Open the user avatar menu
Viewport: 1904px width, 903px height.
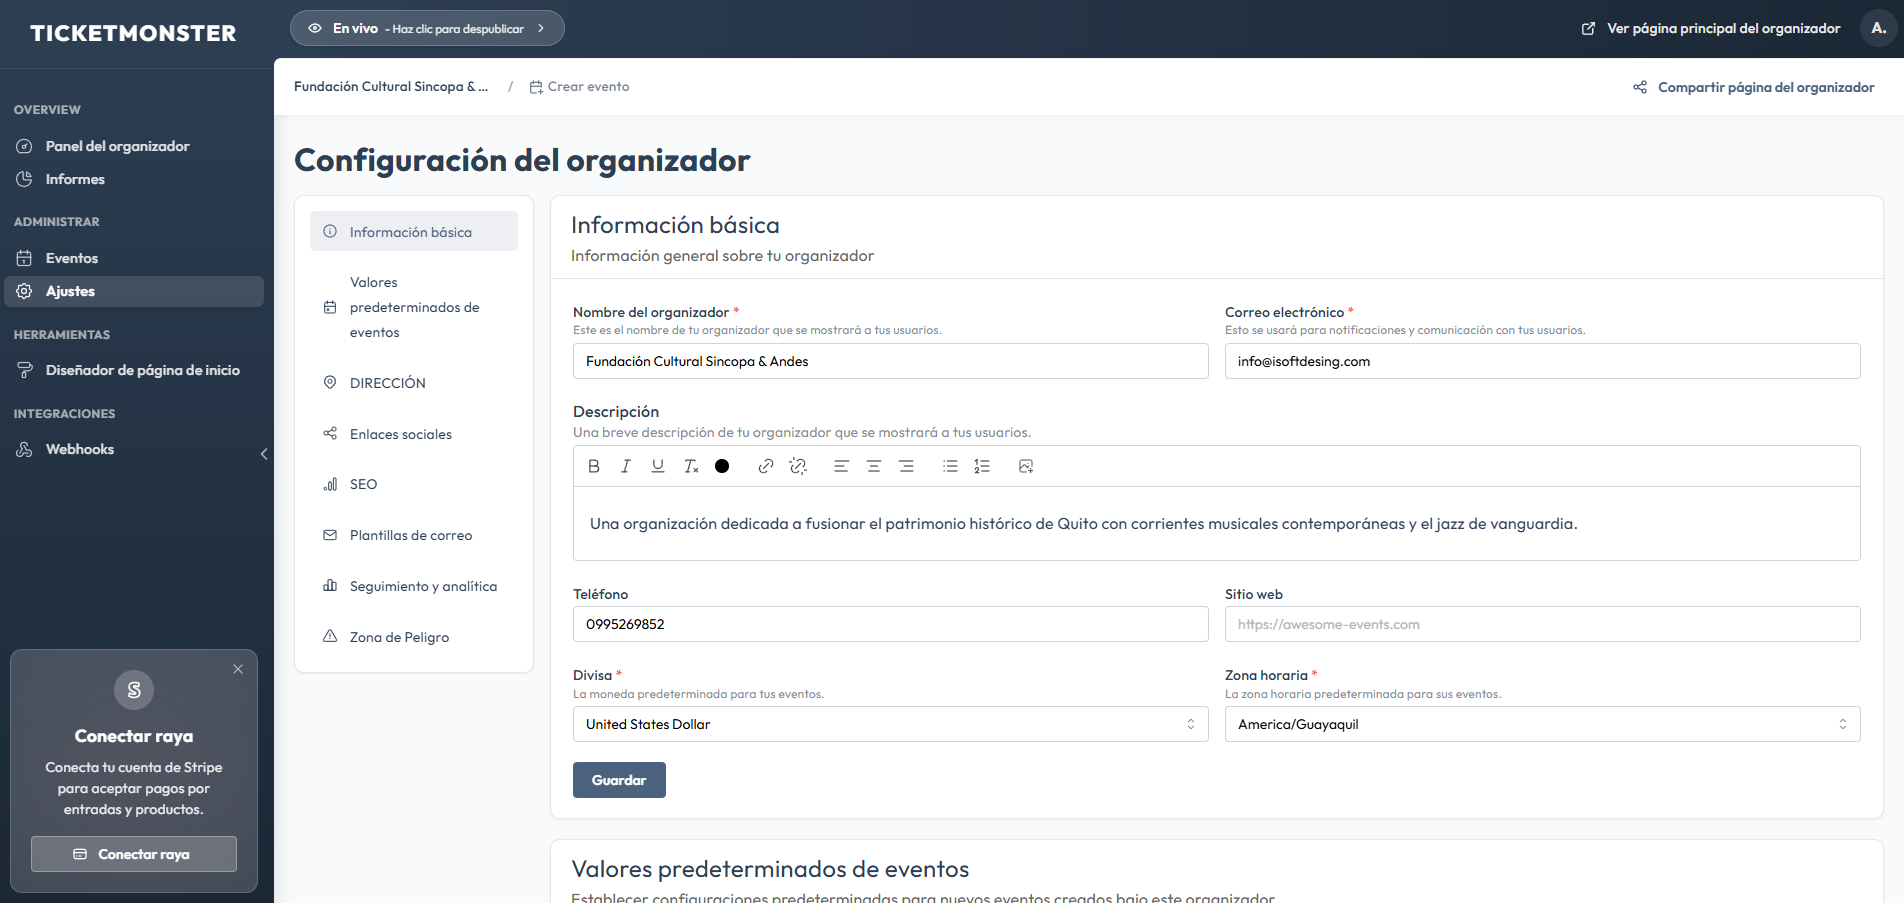pyautogui.click(x=1879, y=28)
